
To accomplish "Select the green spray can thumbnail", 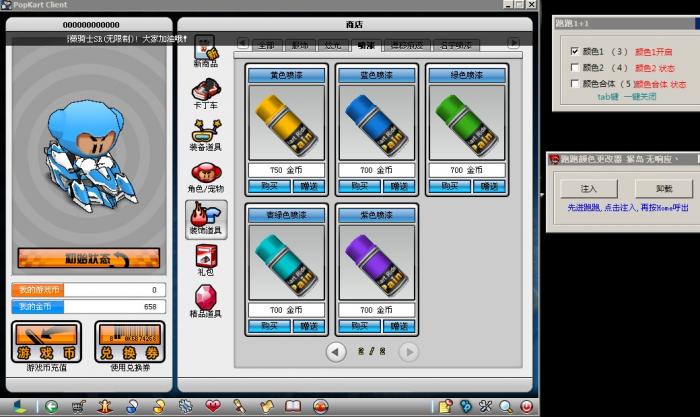I will click(x=467, y=123).
